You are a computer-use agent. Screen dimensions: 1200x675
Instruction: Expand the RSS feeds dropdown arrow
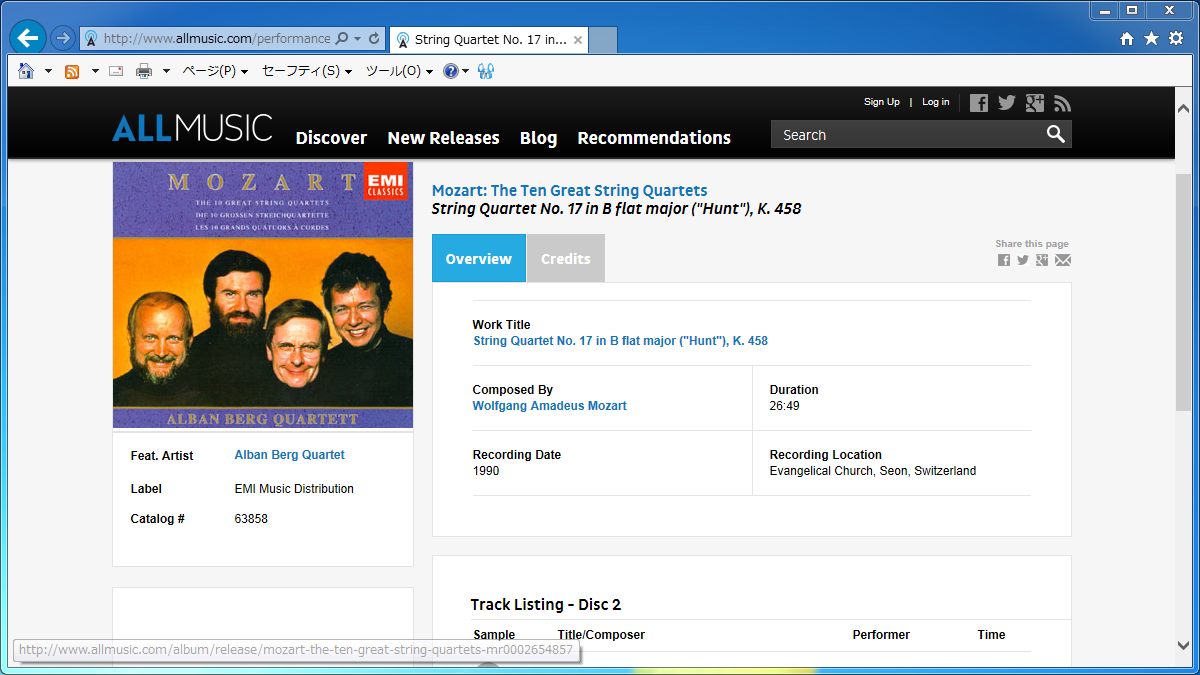(x=95, y=71)
